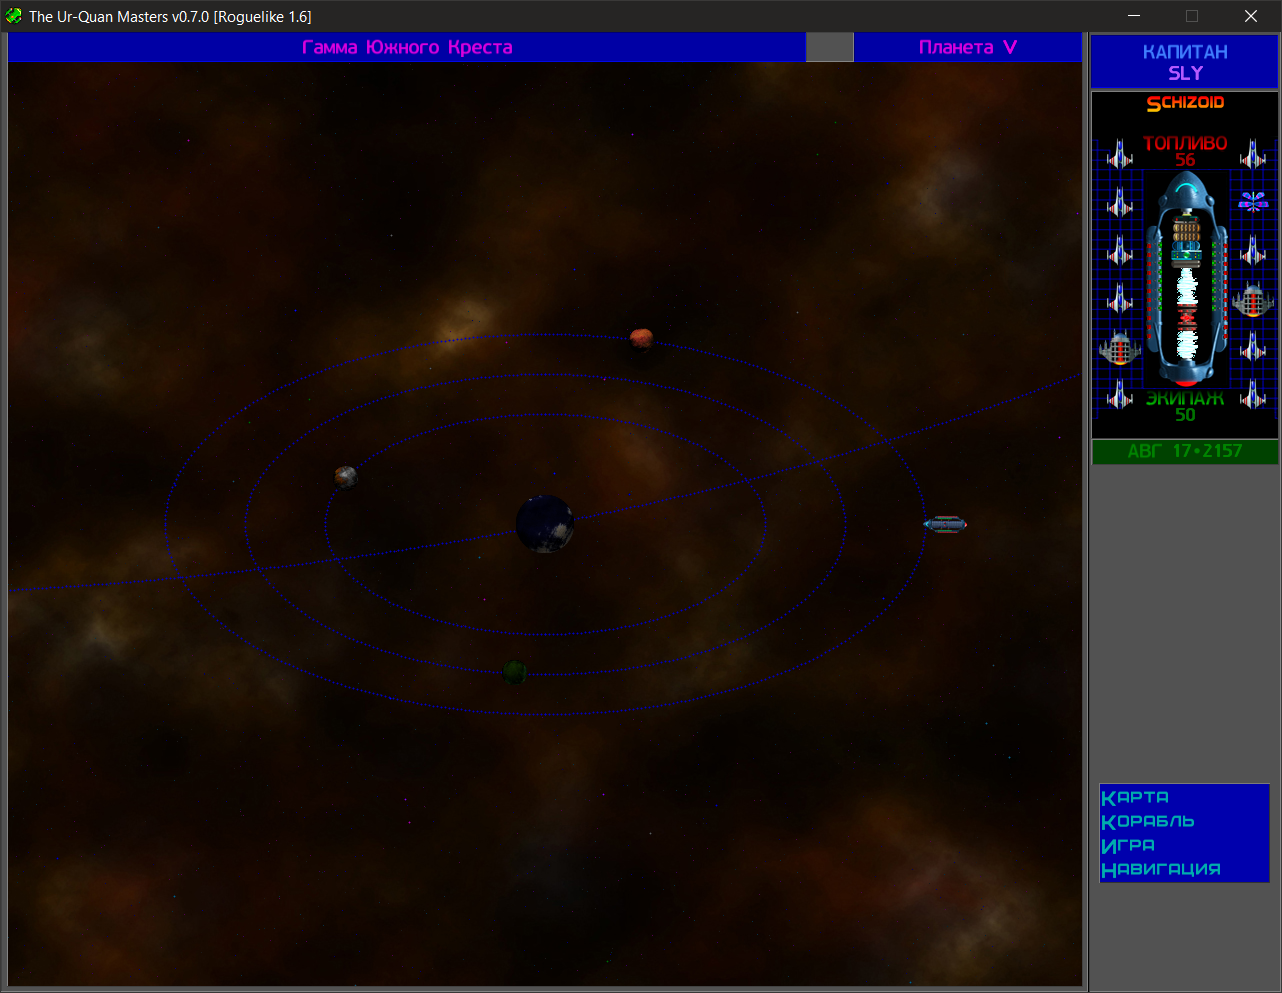Click the flagship module diagram in status panel
This screenshot has height=993, width=1282.
tap(1186, 279)
